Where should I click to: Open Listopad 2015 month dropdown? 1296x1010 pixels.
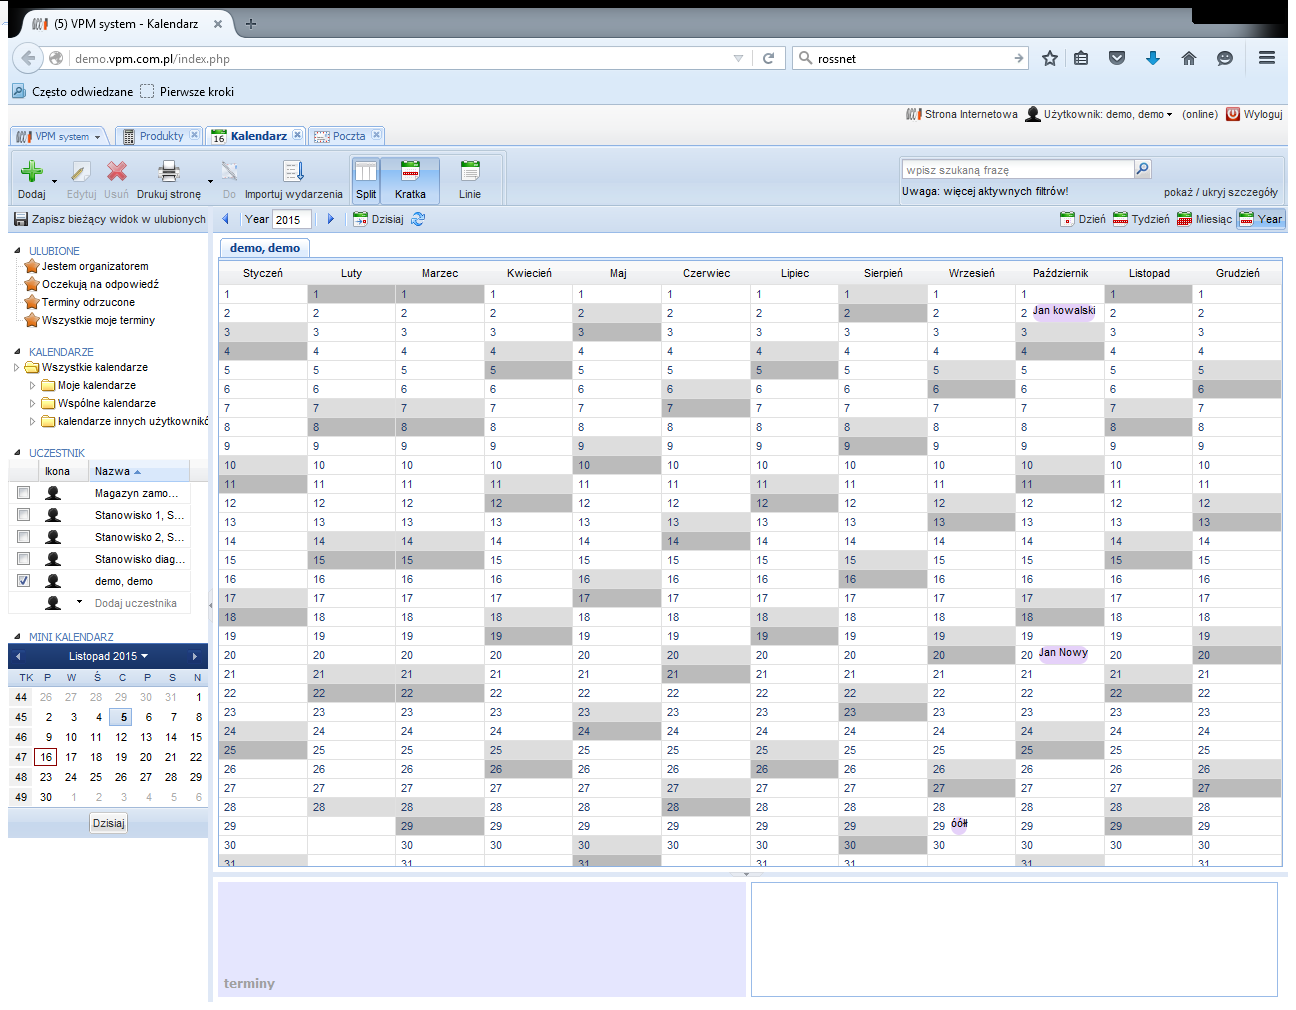[108, 657]
